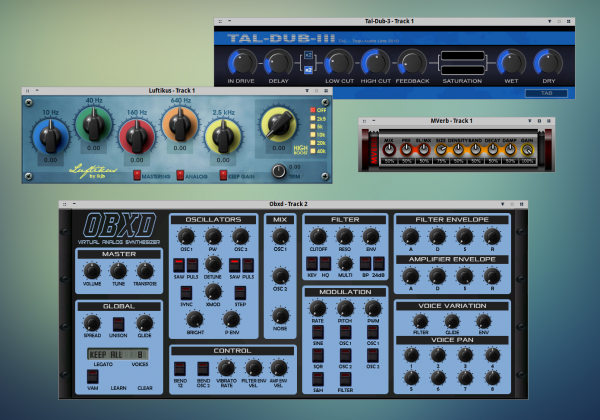Open the KEEP ALL legato selector
The image size is (600, 420).
[x=106, y=355]
